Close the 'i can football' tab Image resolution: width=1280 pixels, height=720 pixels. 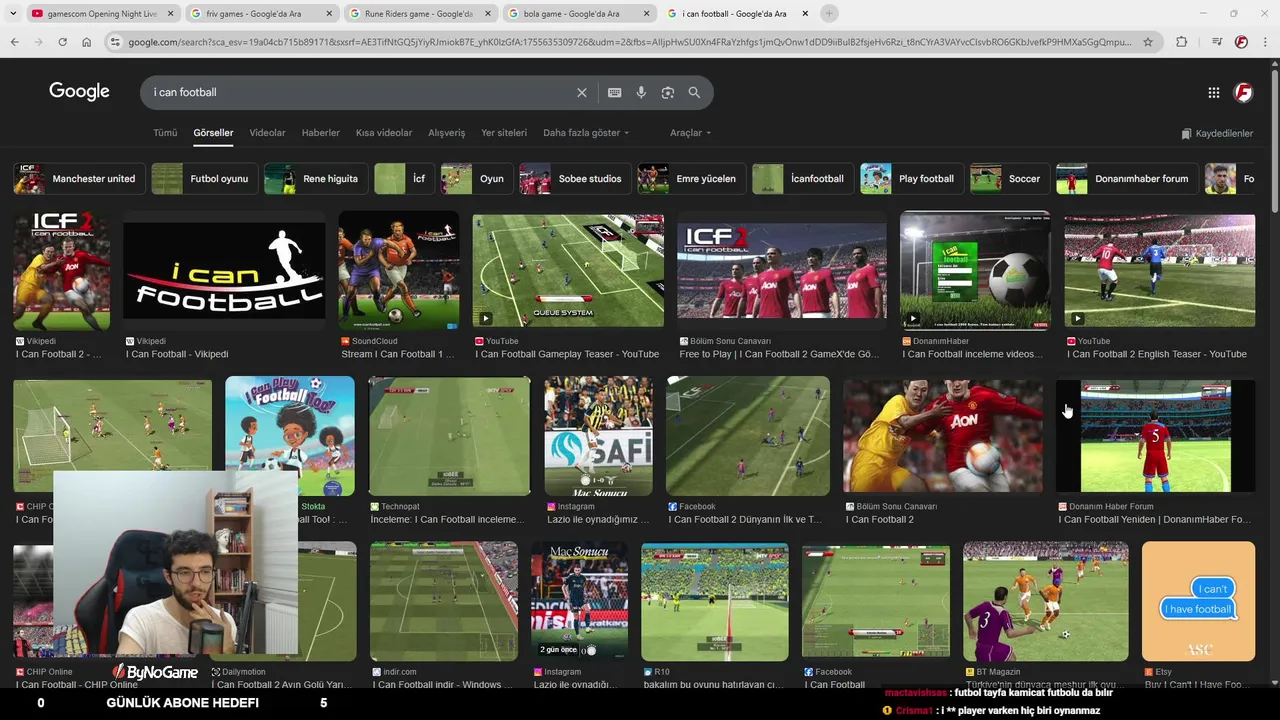tap(805, 14)
